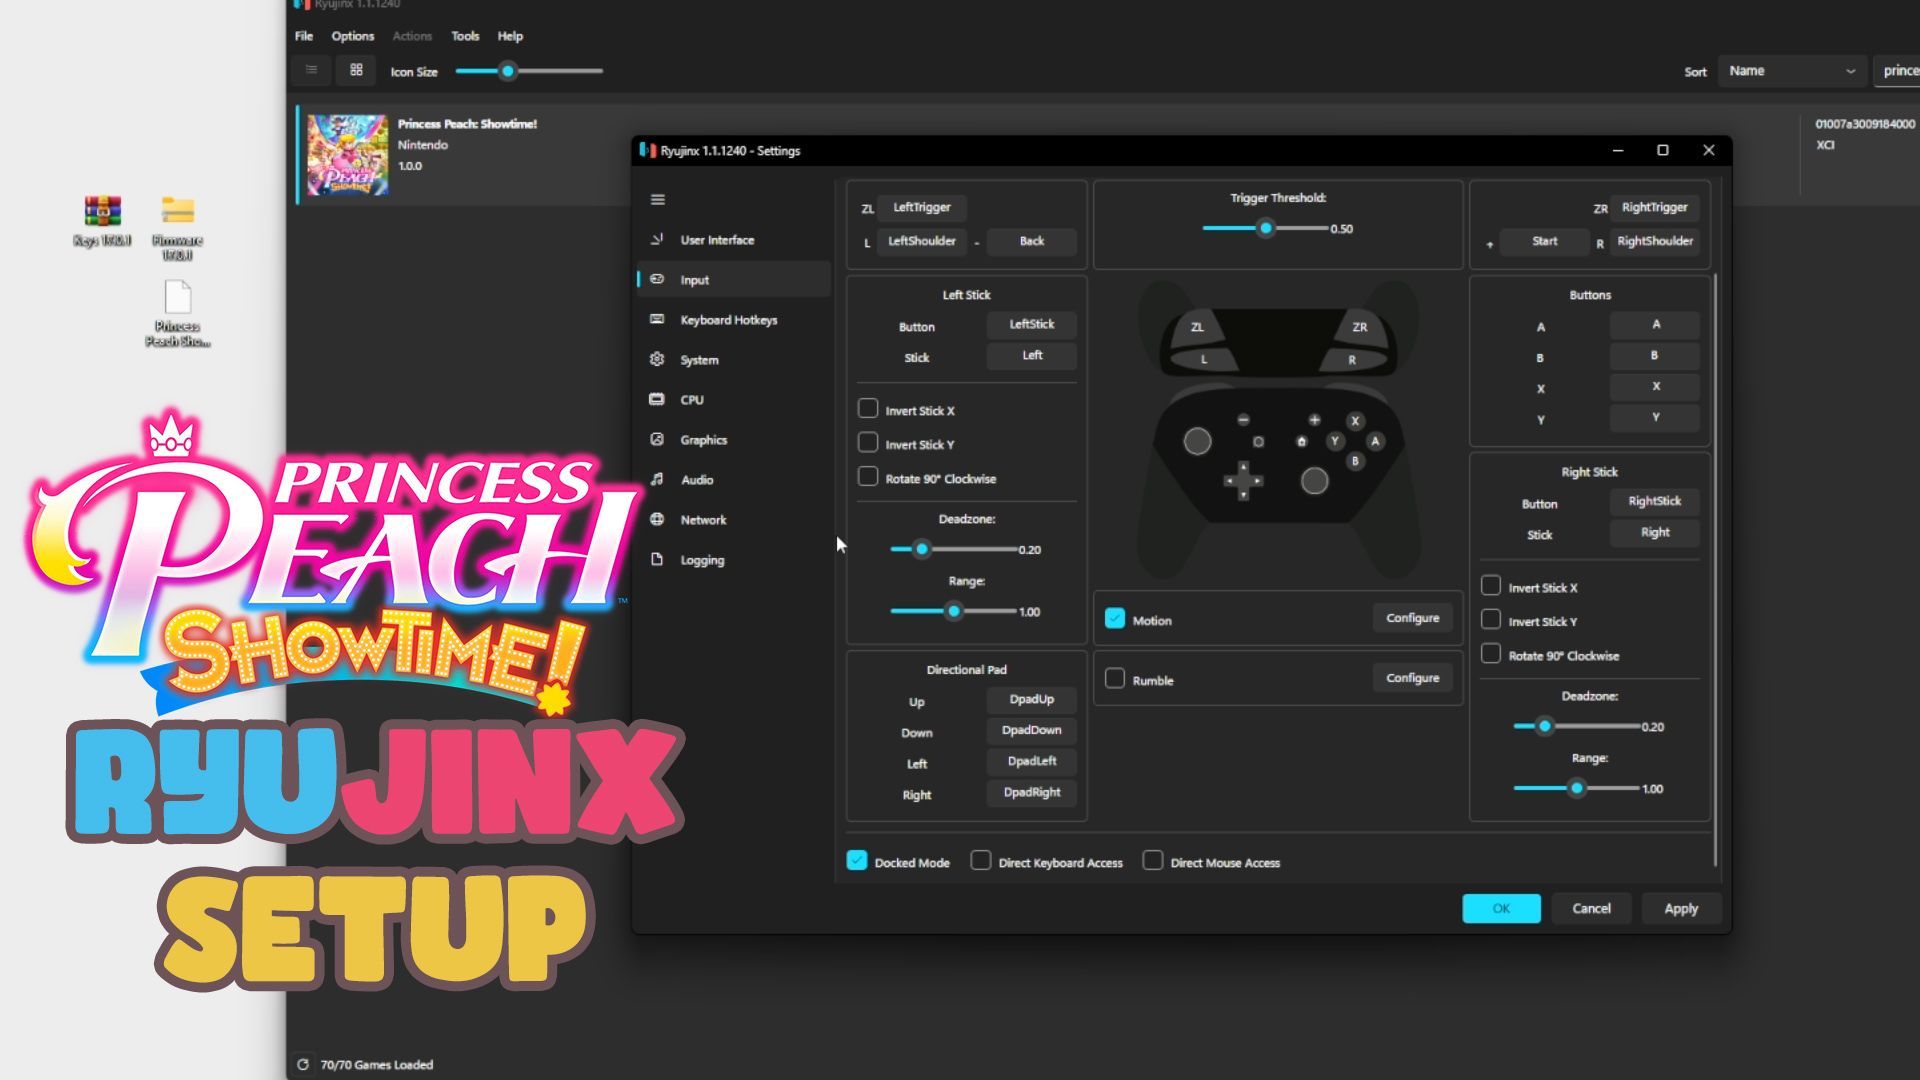This screenshot has height=1080, width=1920.
Task: Switch to grid view in main window
Action: pyautogui.click(x=356, y=70)
